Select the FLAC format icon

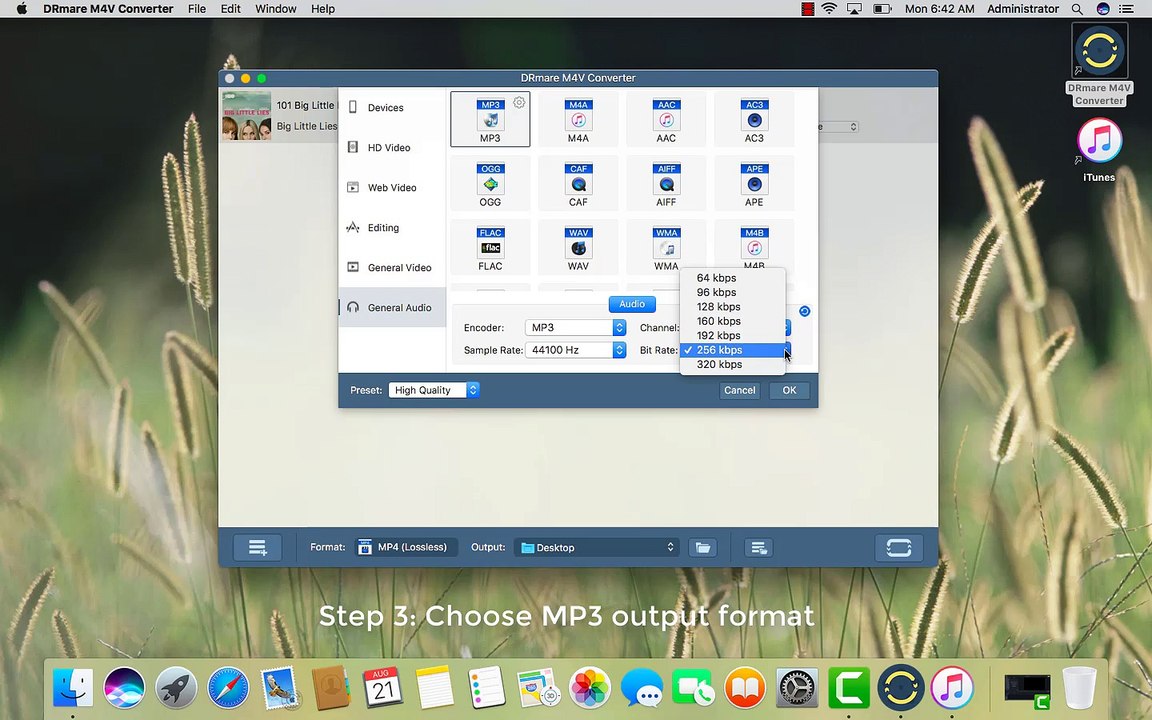tap(490, 247)
